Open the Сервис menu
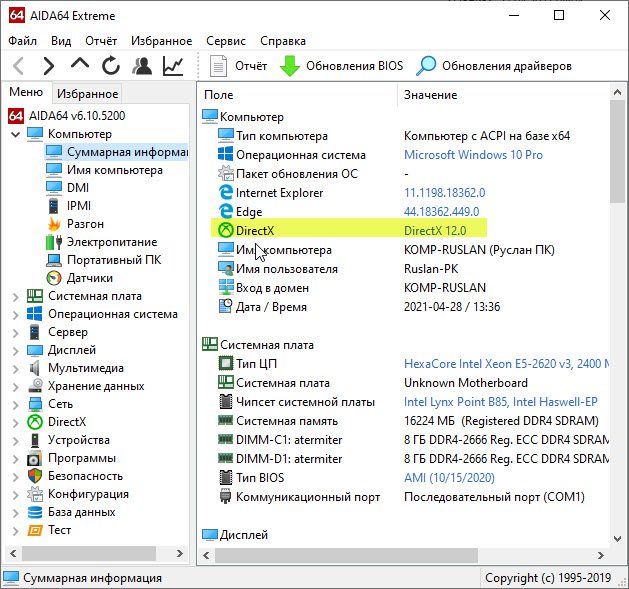Screen dimensions: 629x589 (226, 41)
